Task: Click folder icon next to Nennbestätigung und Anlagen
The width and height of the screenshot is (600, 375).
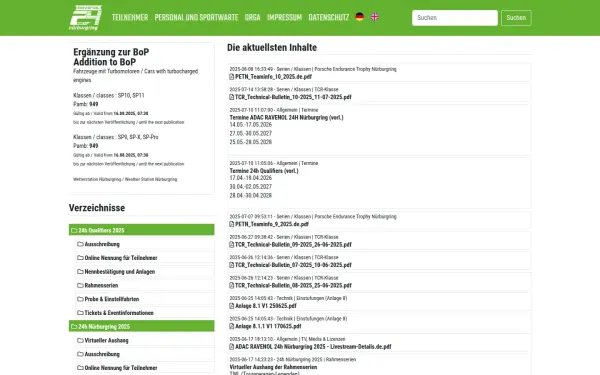Action: [80, 272]
